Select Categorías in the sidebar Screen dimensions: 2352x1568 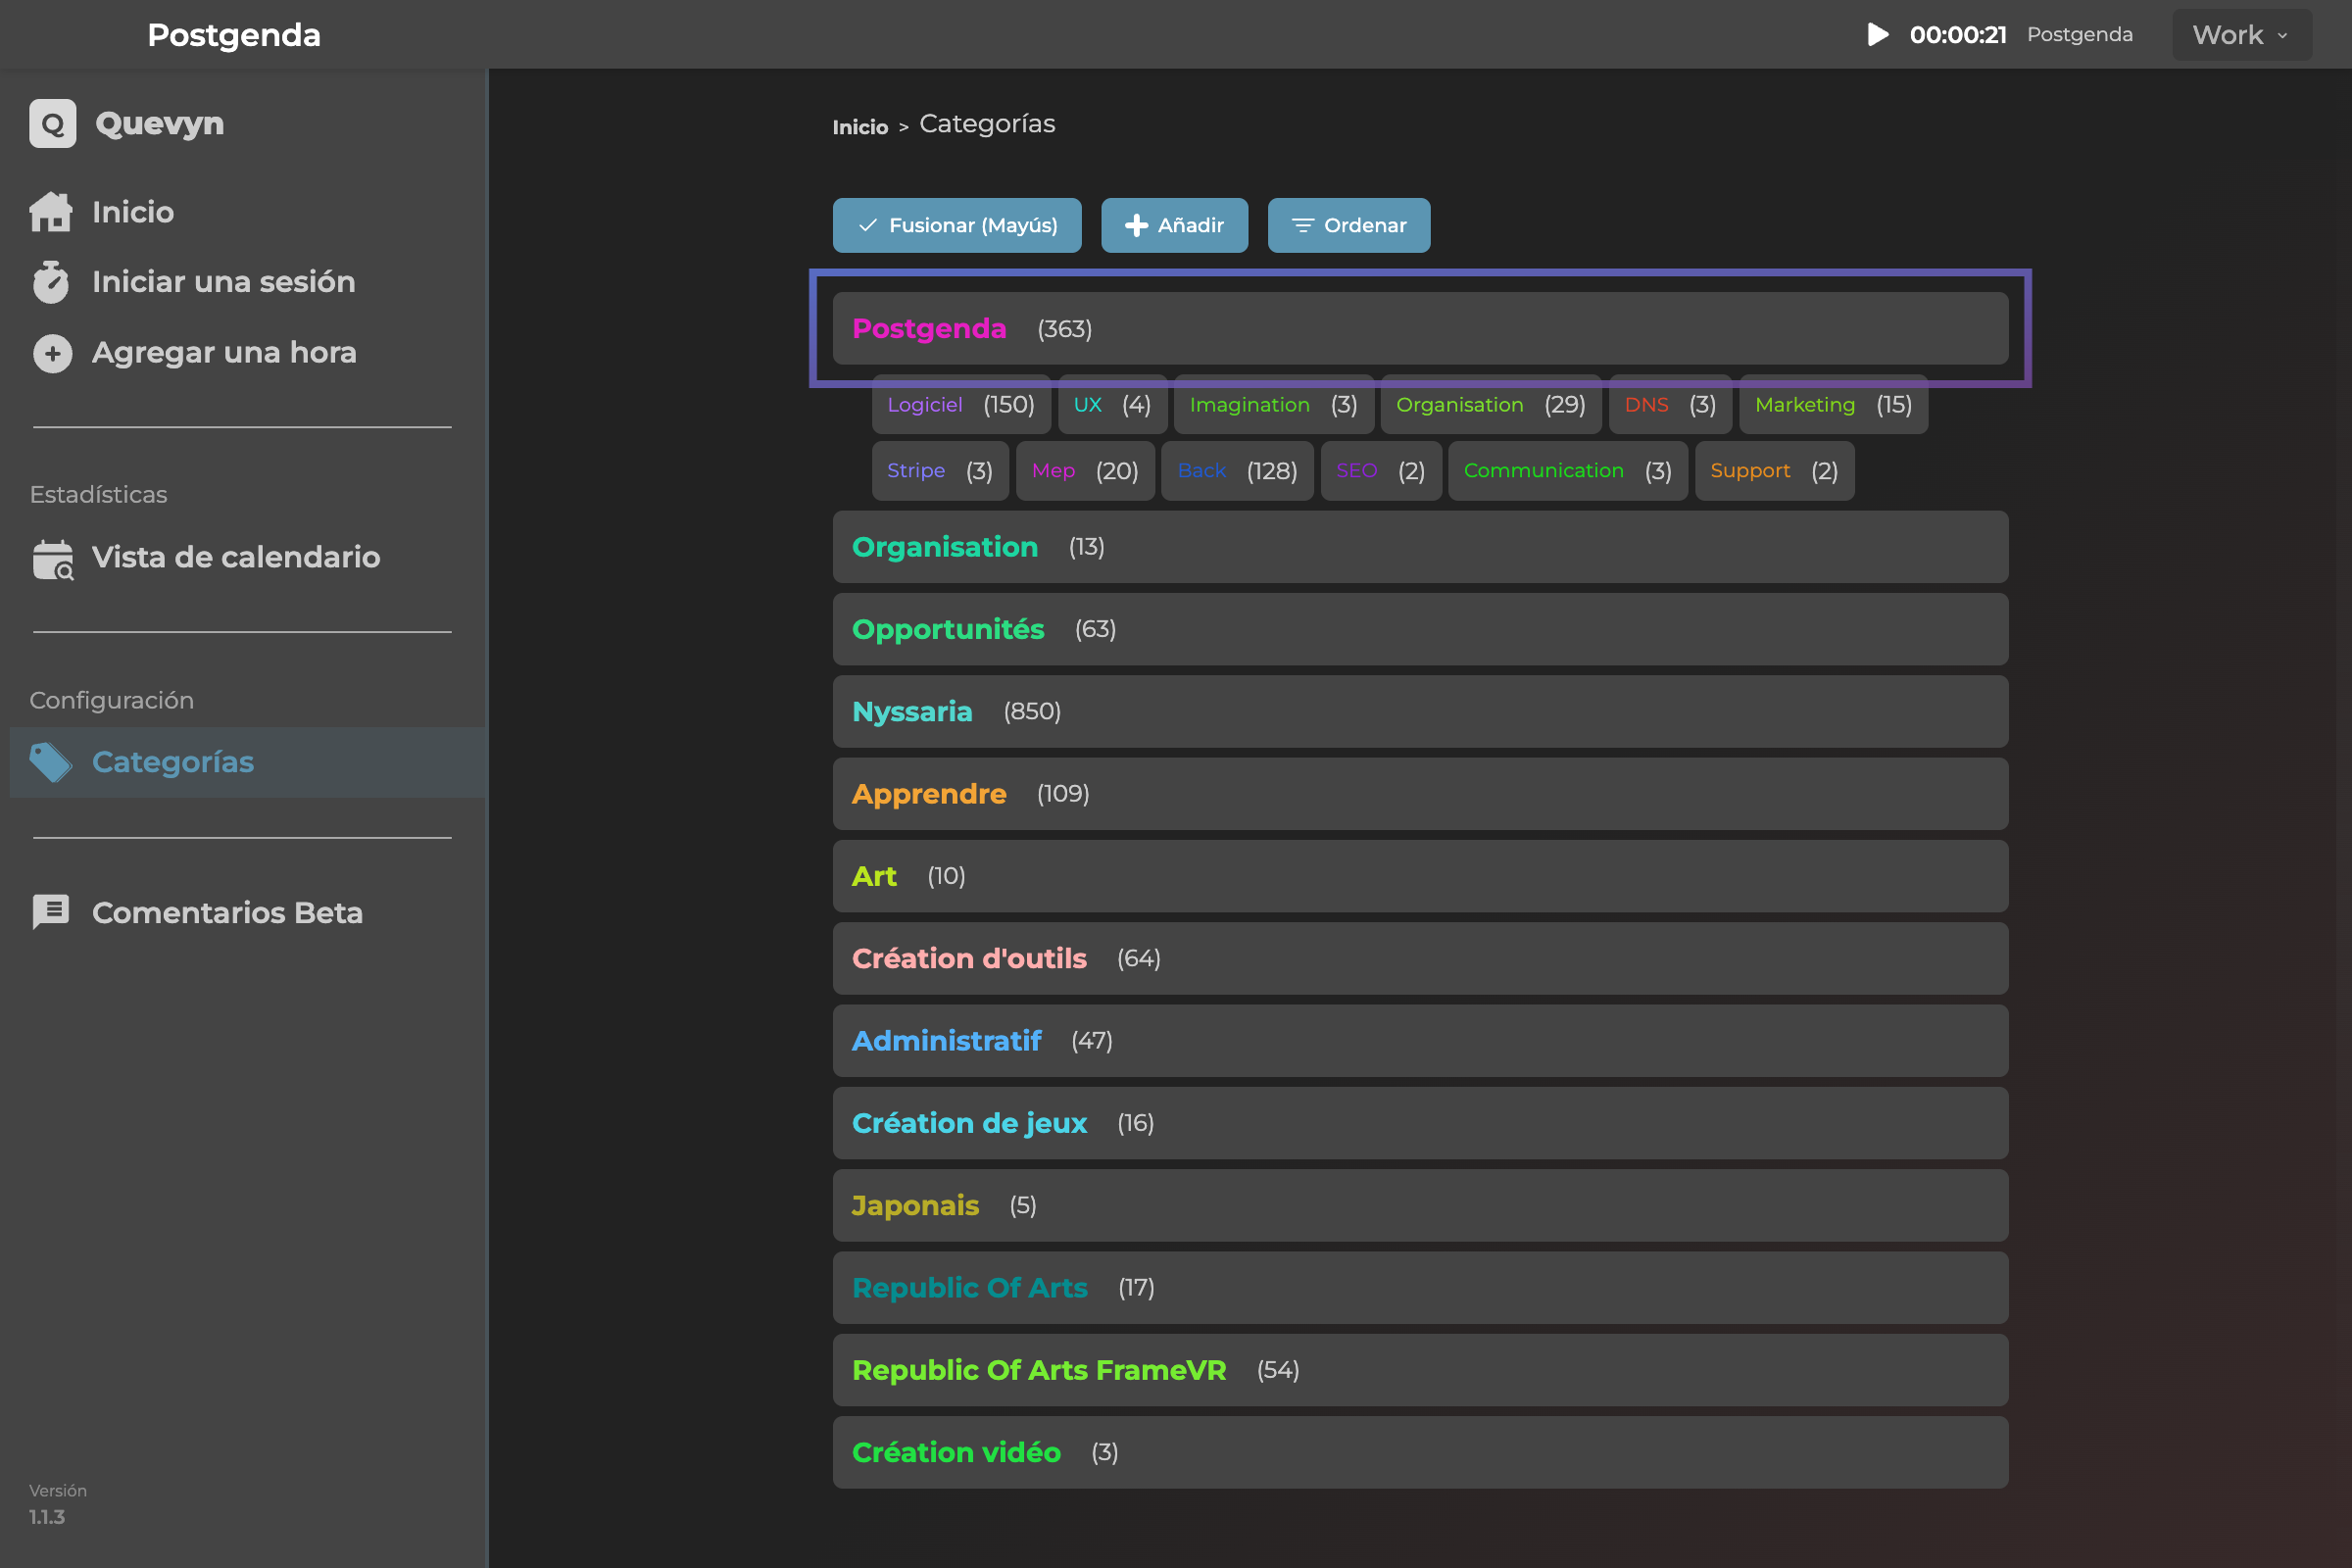[x=248, y=762]
